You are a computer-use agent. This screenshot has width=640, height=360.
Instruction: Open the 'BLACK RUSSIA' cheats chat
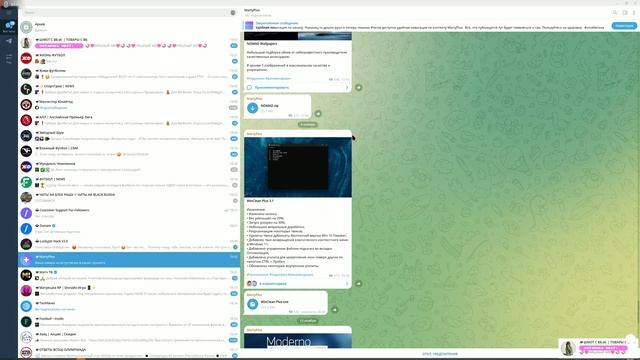coord(129,198)
